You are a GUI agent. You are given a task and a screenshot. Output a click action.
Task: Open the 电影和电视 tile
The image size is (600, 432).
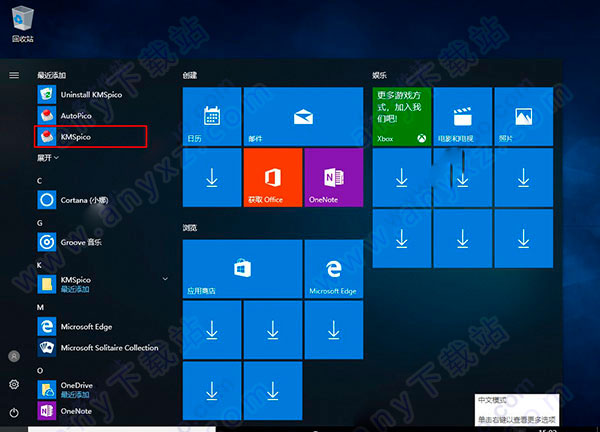coord(463,116)
